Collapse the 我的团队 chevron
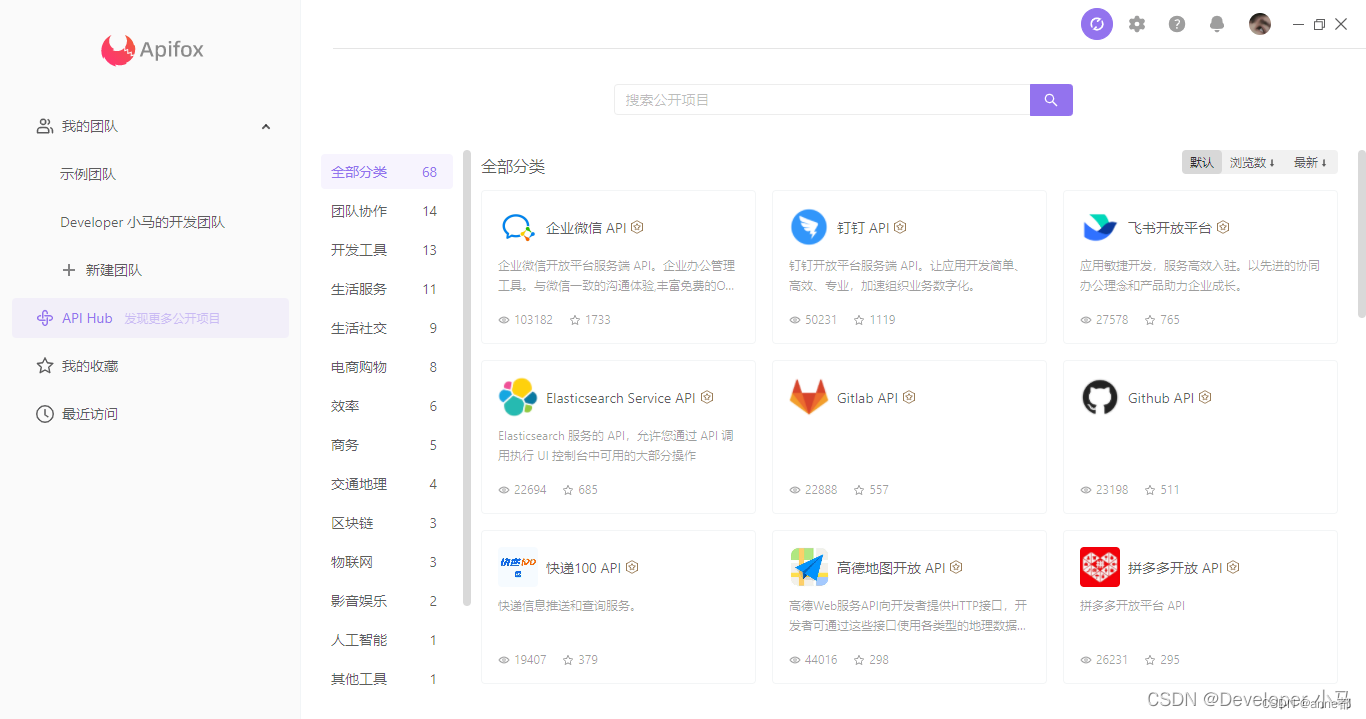The height and width of the screenshot is (719, 1366). [x=266, y=127]
